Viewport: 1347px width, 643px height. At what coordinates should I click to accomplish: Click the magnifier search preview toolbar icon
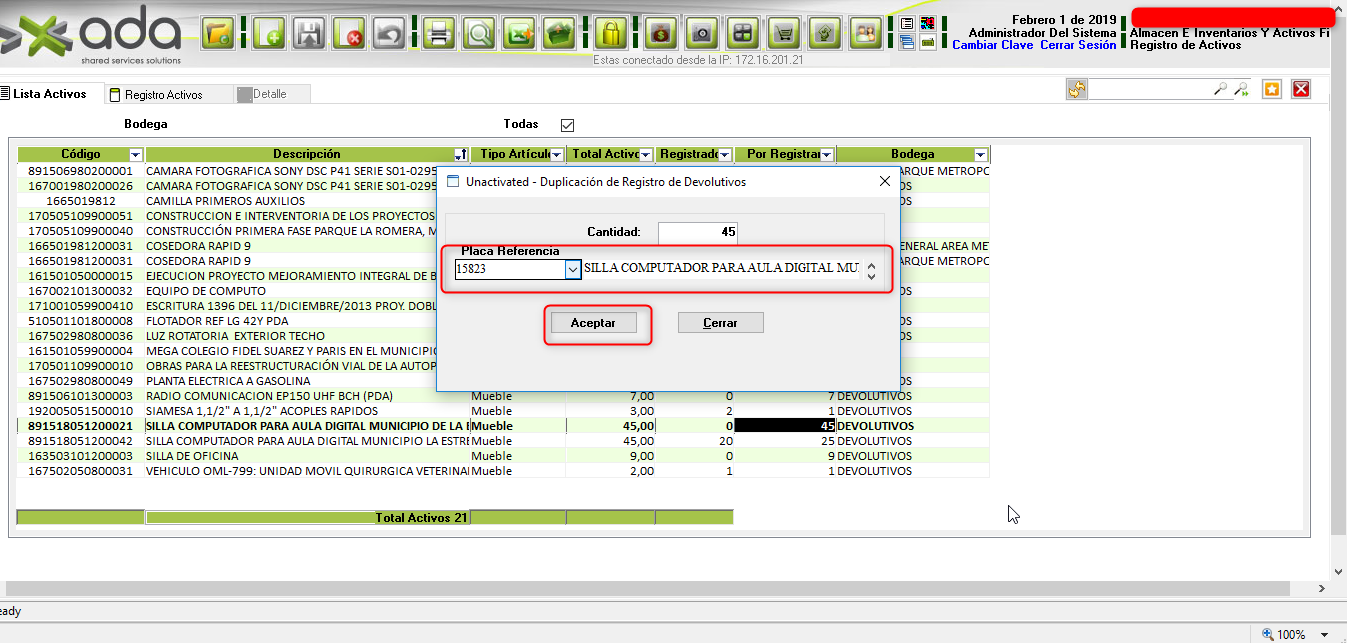pos(480,34)
